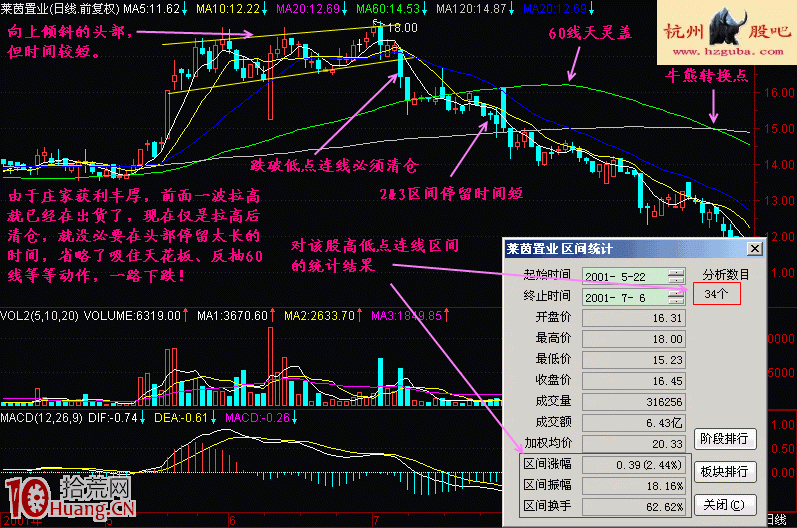Click the 莱茵置业(日线.前复权) chart title
Image resolution: width=797 pixels, height=528 pixels.
tap(60, 9)
